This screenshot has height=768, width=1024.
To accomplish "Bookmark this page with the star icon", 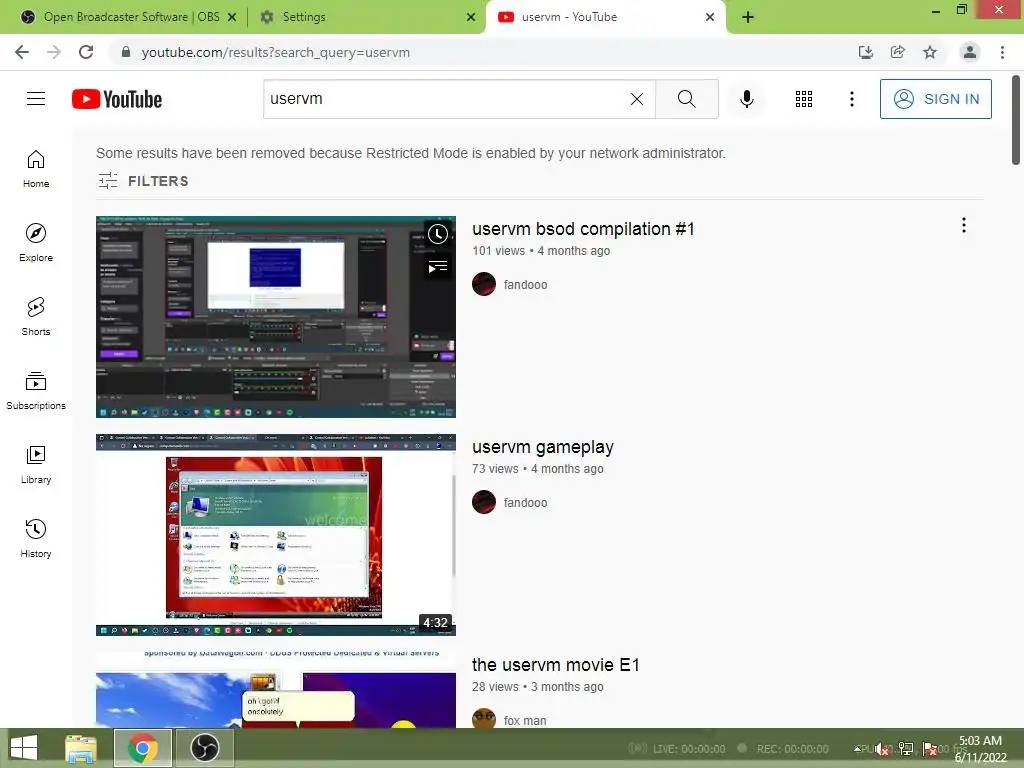I will (x=930, y=52).
